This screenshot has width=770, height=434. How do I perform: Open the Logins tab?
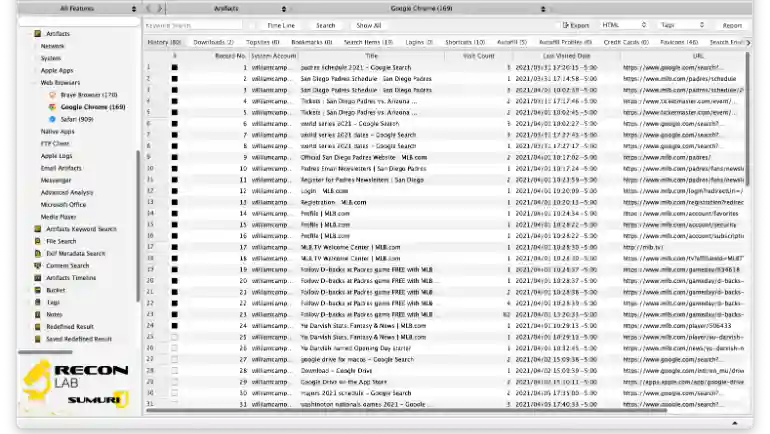[419, 42]
